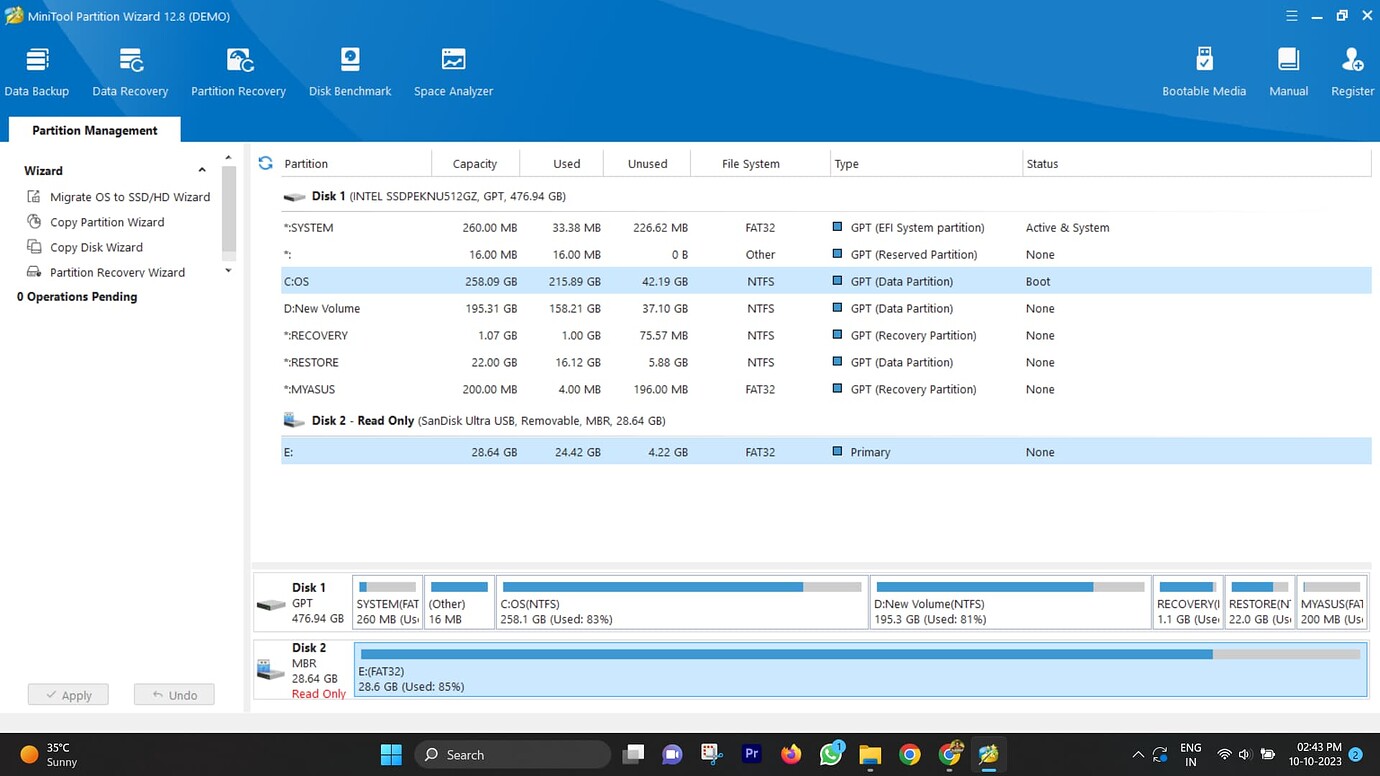Sort by the Unused column header
Image resolution: width=1380 pixels, height=776 pixels.
[648, 163]
